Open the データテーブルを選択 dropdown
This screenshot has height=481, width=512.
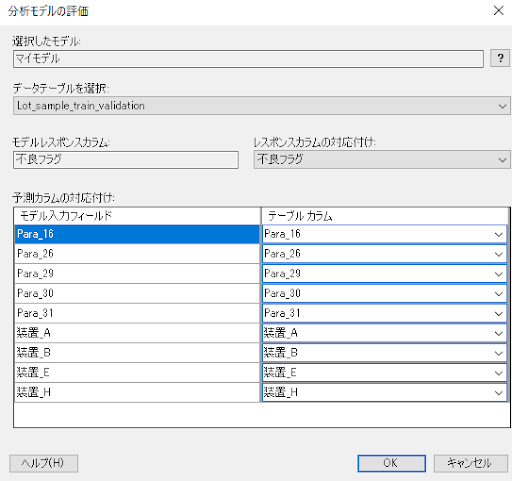262,106
